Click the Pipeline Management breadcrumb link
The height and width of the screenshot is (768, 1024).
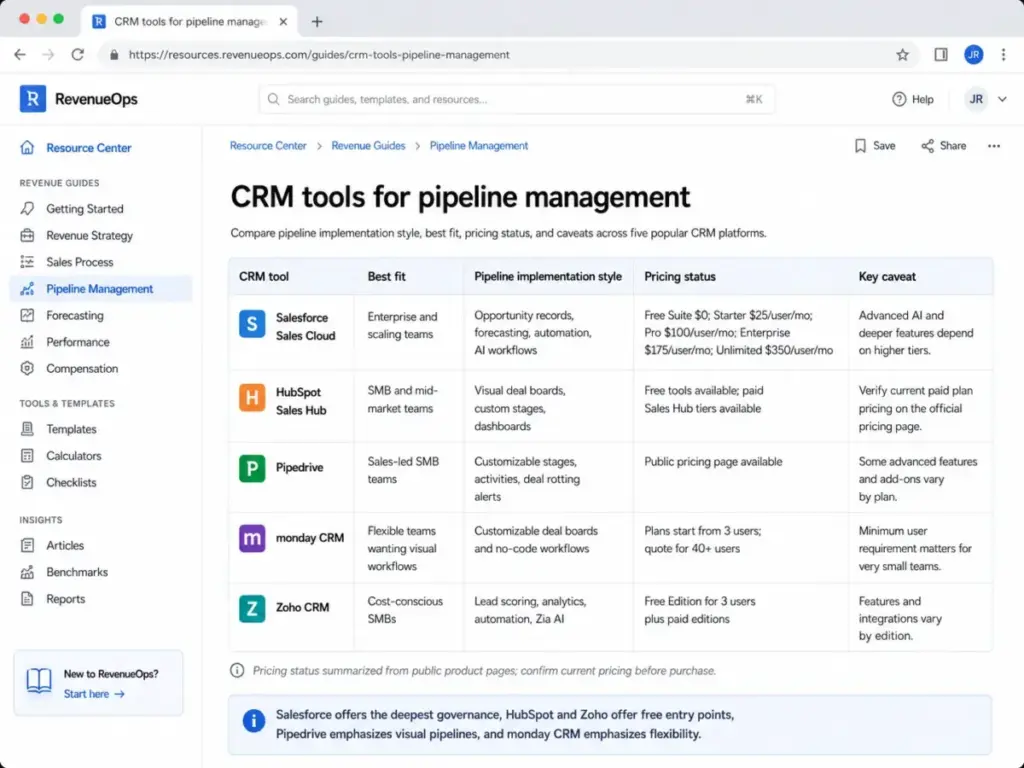coord(479,146)
